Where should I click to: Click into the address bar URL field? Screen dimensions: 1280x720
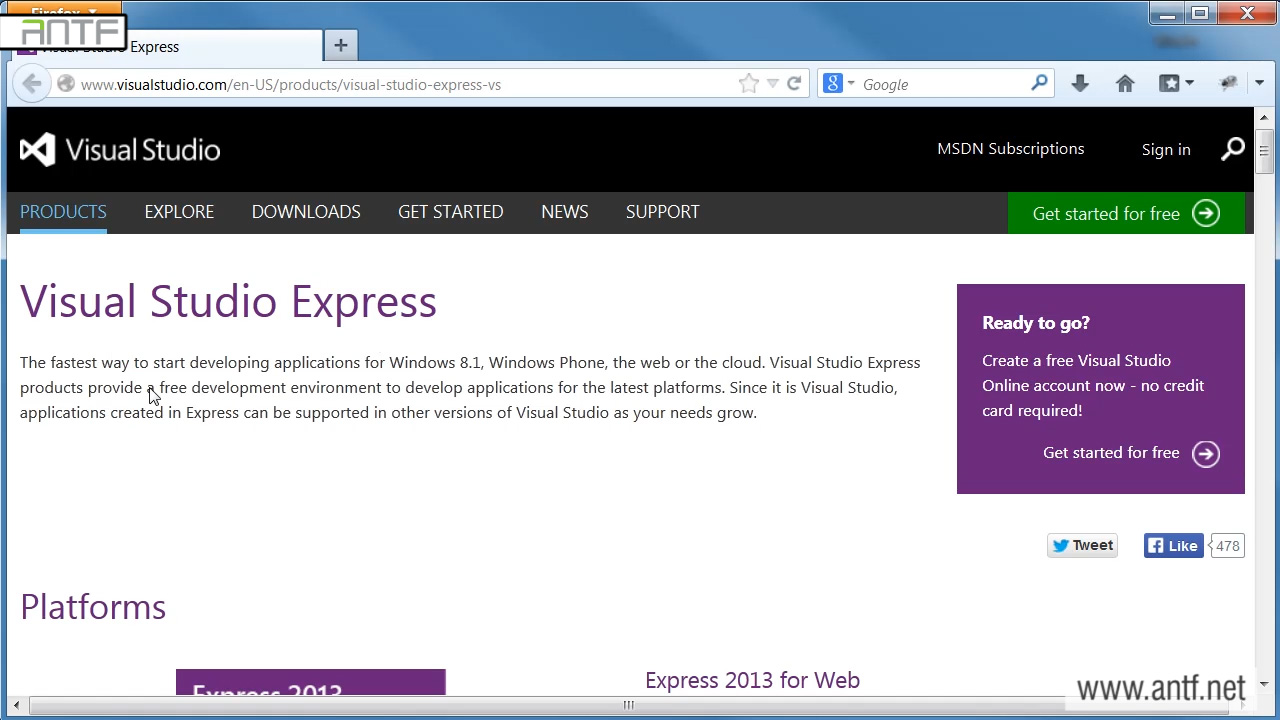pyautogui.click(x=400, y=84)
